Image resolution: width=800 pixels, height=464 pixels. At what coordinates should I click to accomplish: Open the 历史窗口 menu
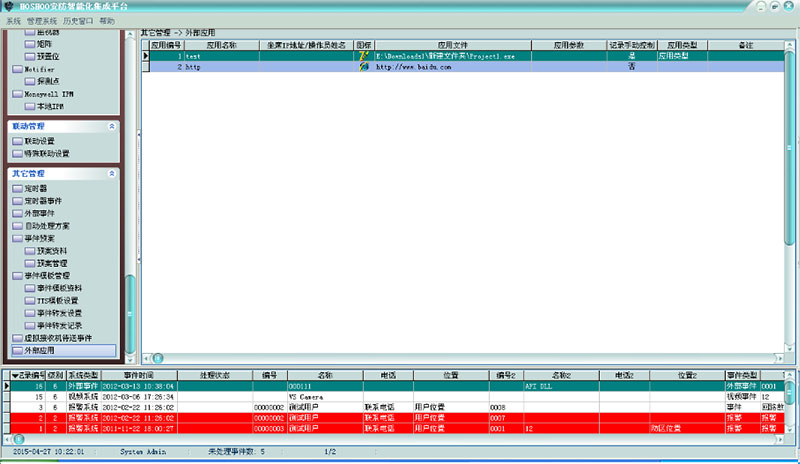coord(79,20)
